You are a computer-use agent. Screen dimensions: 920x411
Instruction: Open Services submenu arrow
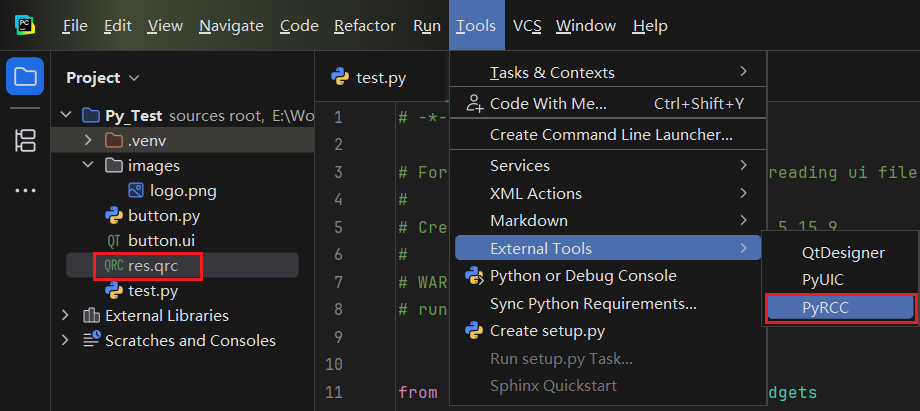(x=743, y=165)
